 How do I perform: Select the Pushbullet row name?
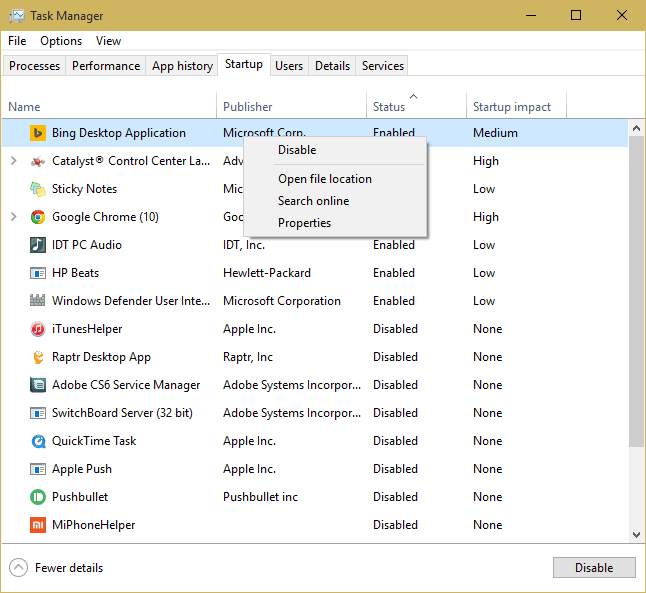tap(80, 497)
